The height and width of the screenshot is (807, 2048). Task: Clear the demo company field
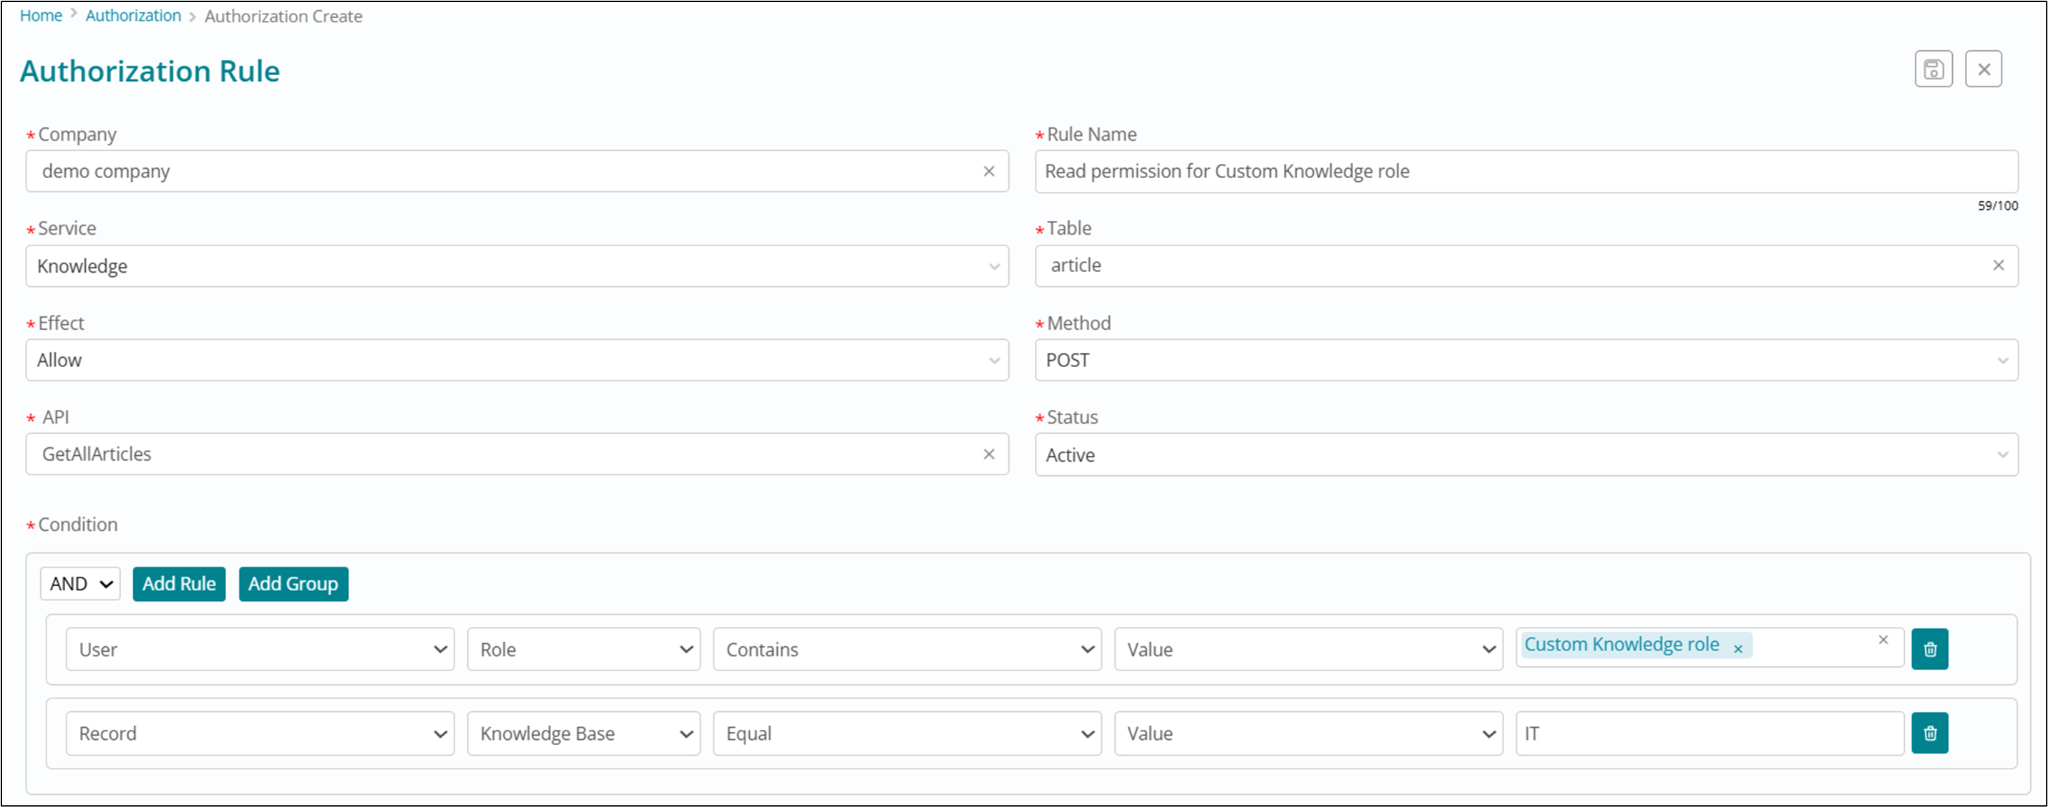[x=988, y=171]
